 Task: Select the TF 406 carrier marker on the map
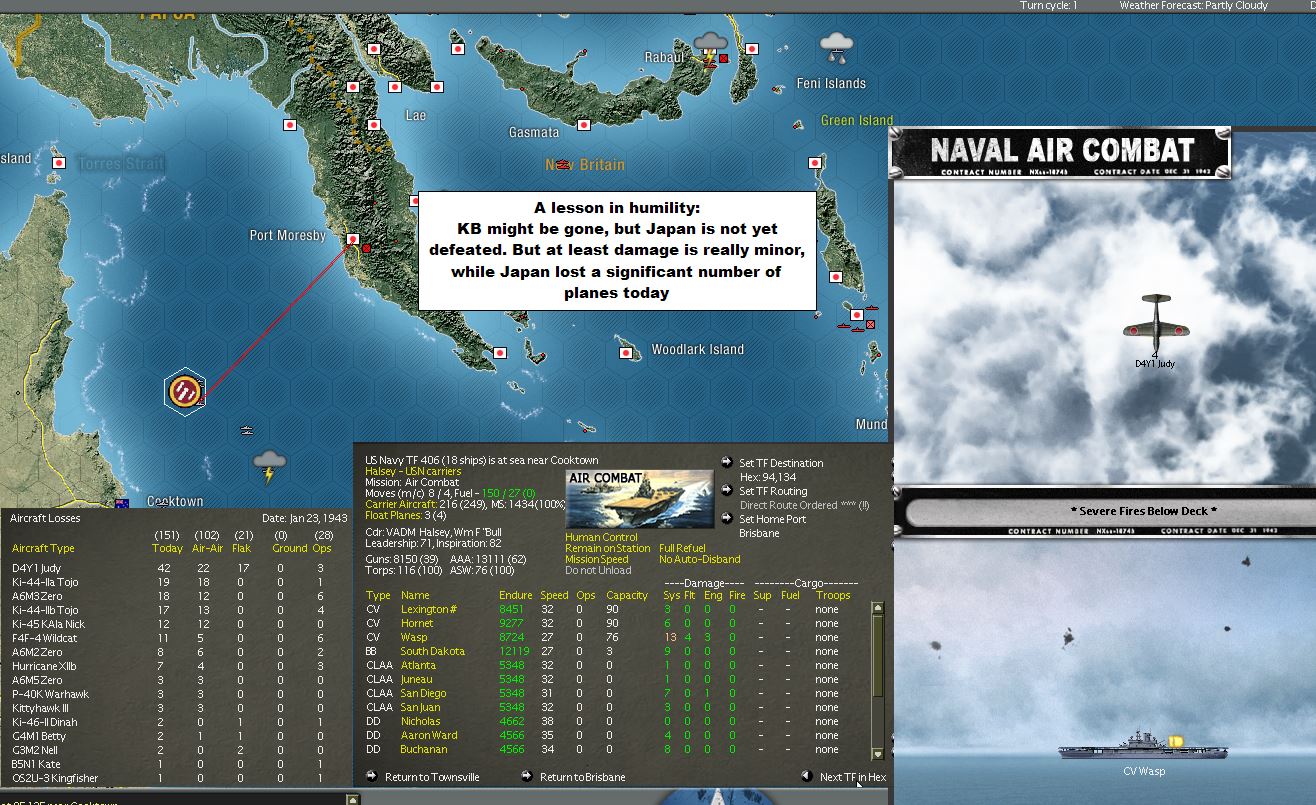click(x=185, y=390)
